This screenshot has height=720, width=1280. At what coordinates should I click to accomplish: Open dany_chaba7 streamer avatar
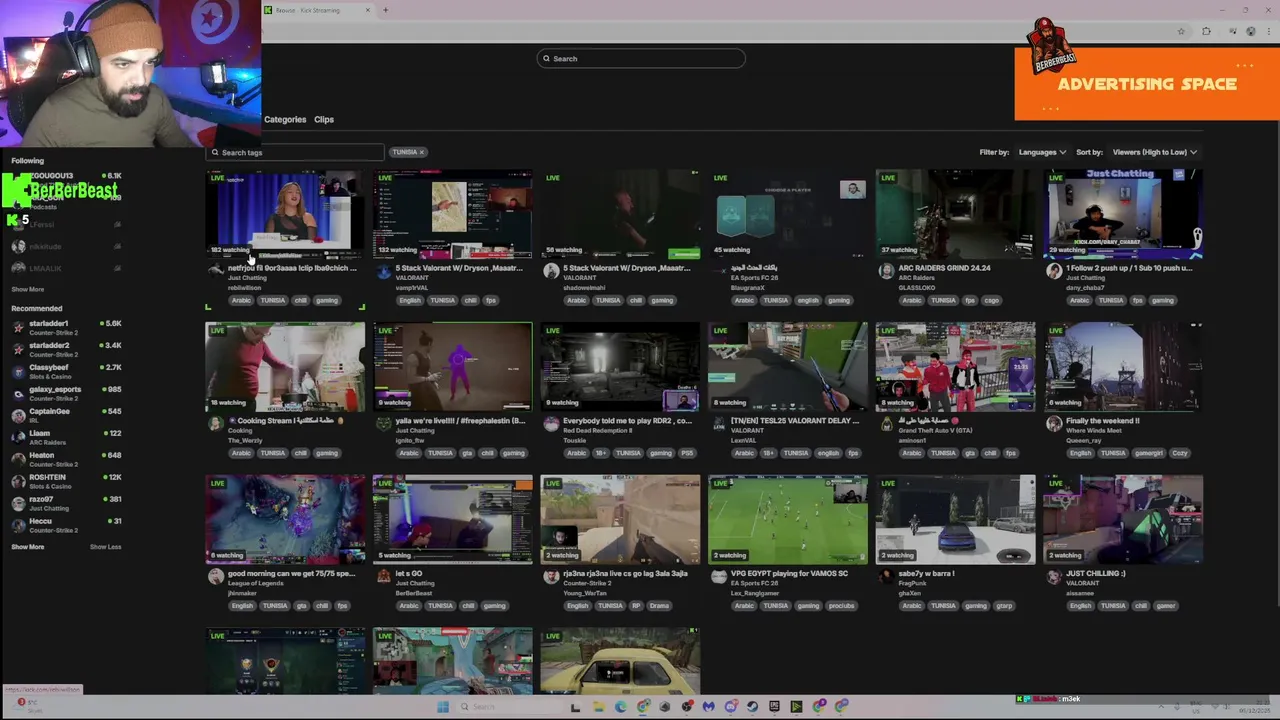point(1054,271)
